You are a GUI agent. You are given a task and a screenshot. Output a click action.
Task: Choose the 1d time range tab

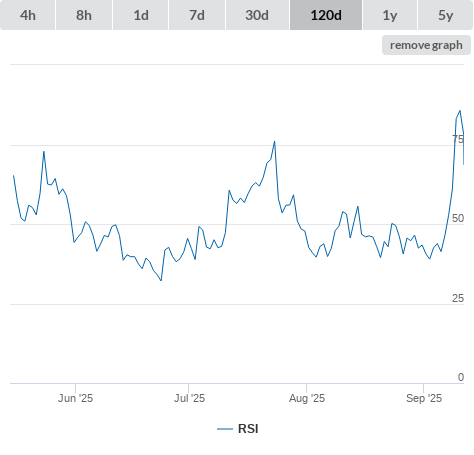[141, 15]
